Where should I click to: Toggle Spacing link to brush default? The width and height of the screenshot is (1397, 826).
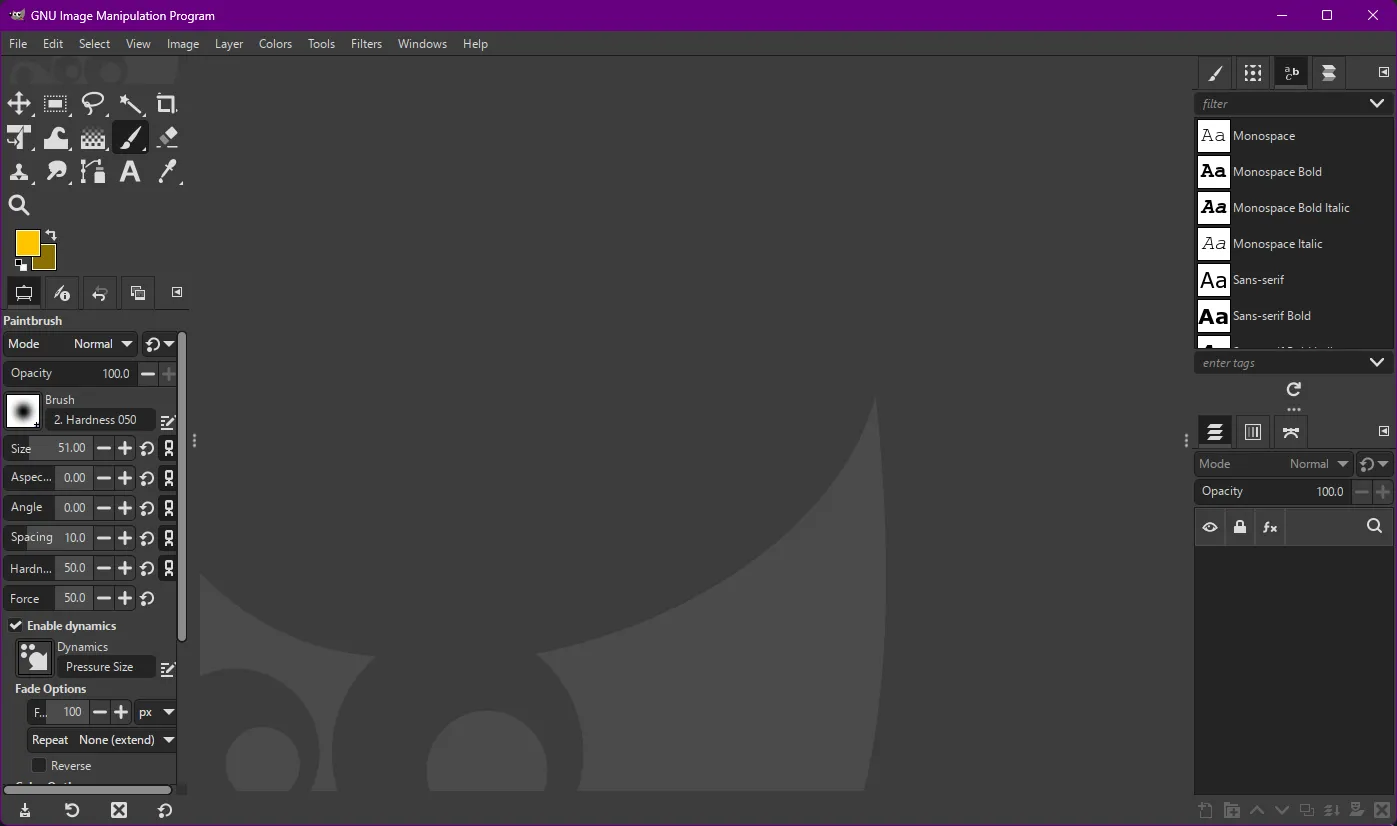pyautogui.click(x=169, y=538)
